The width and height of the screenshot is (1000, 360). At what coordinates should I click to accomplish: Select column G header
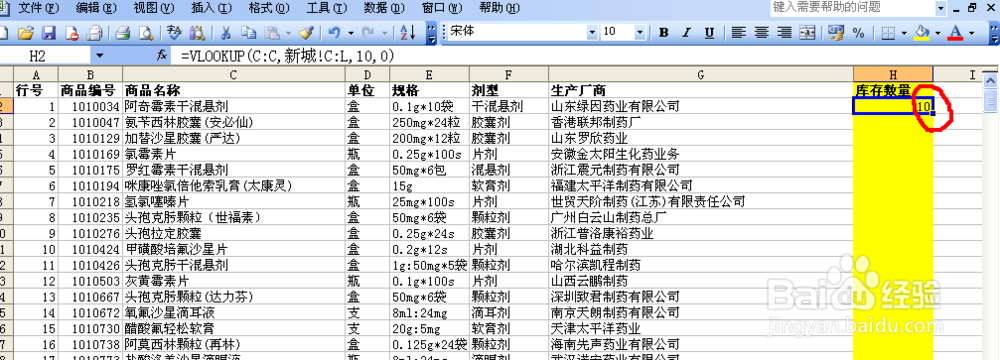click(701, 75)
